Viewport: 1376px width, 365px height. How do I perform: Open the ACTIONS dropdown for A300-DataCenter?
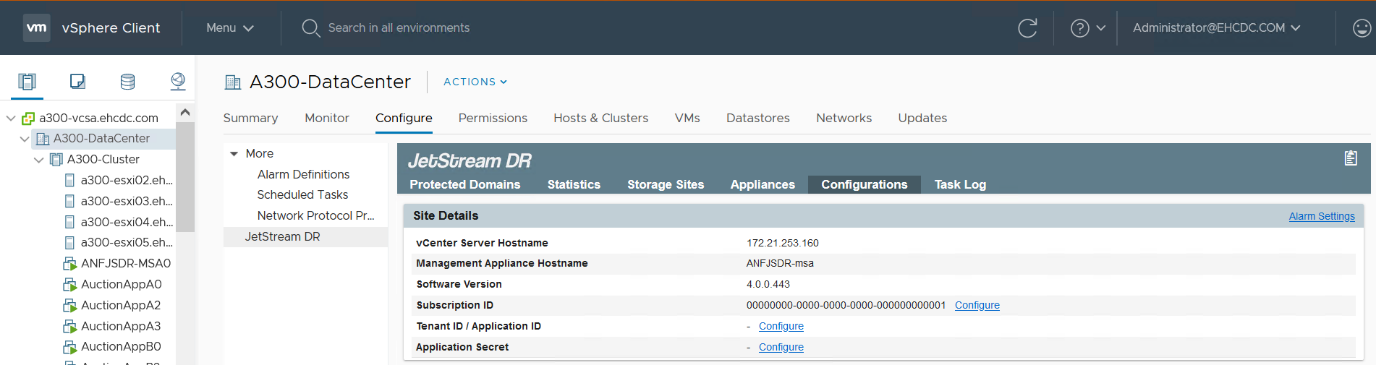coord(475,82)
